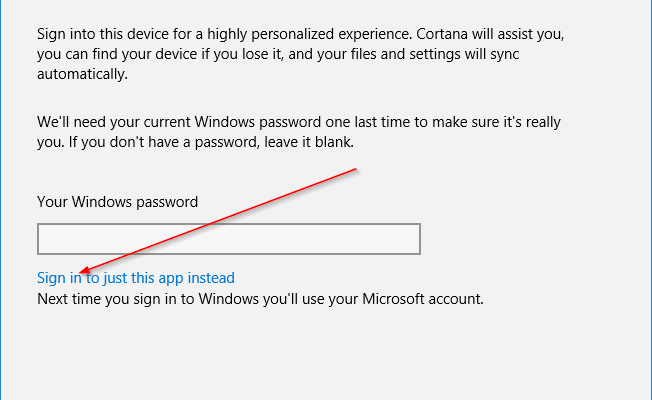Image resolution: width=652 pixels, height=400 pixels.
Task: Click the word "automatically" in the first paragraph
Action: tap(84, 73)
